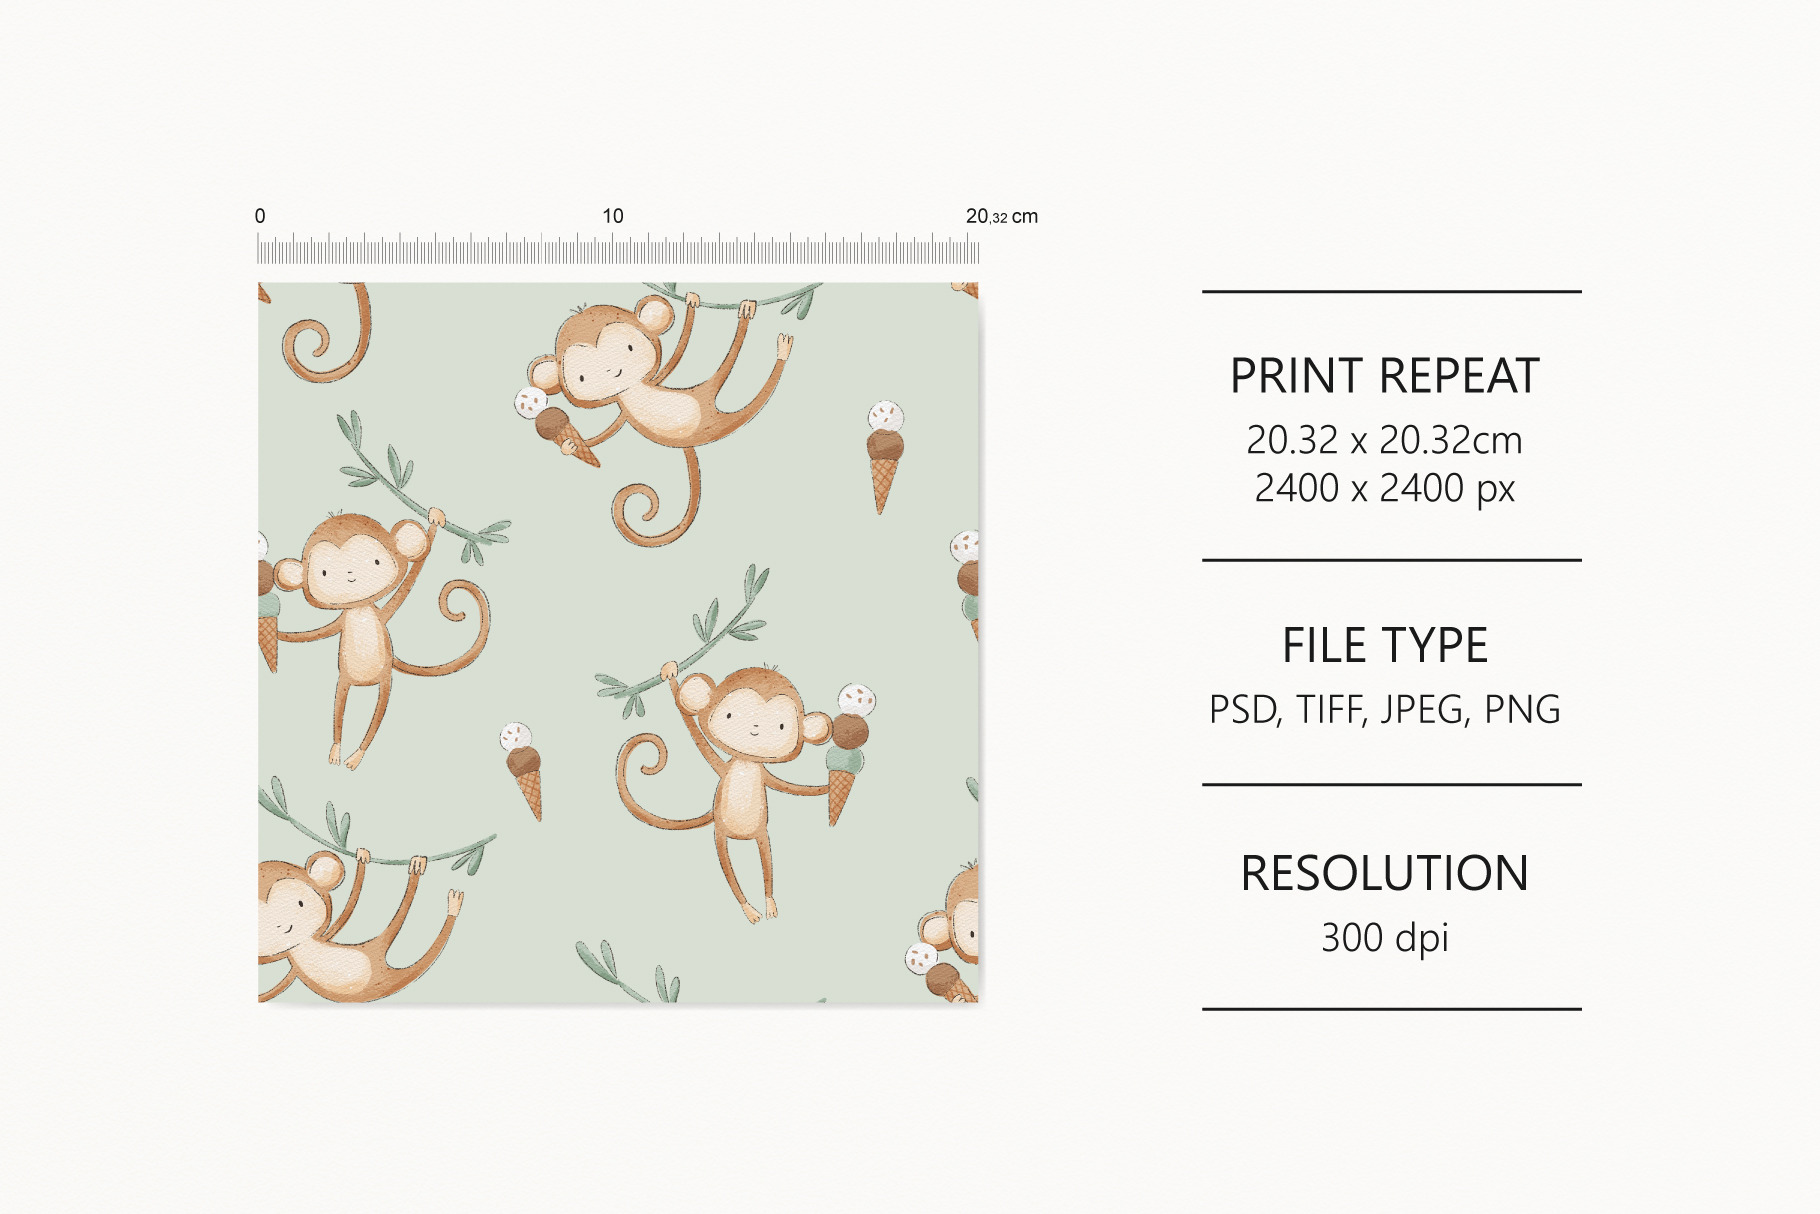The height and width of the screenshot is (1214, 1820).
Task: Click the RESOLUTION heading
Action: pyautogui.click(x=1385, y=874)
